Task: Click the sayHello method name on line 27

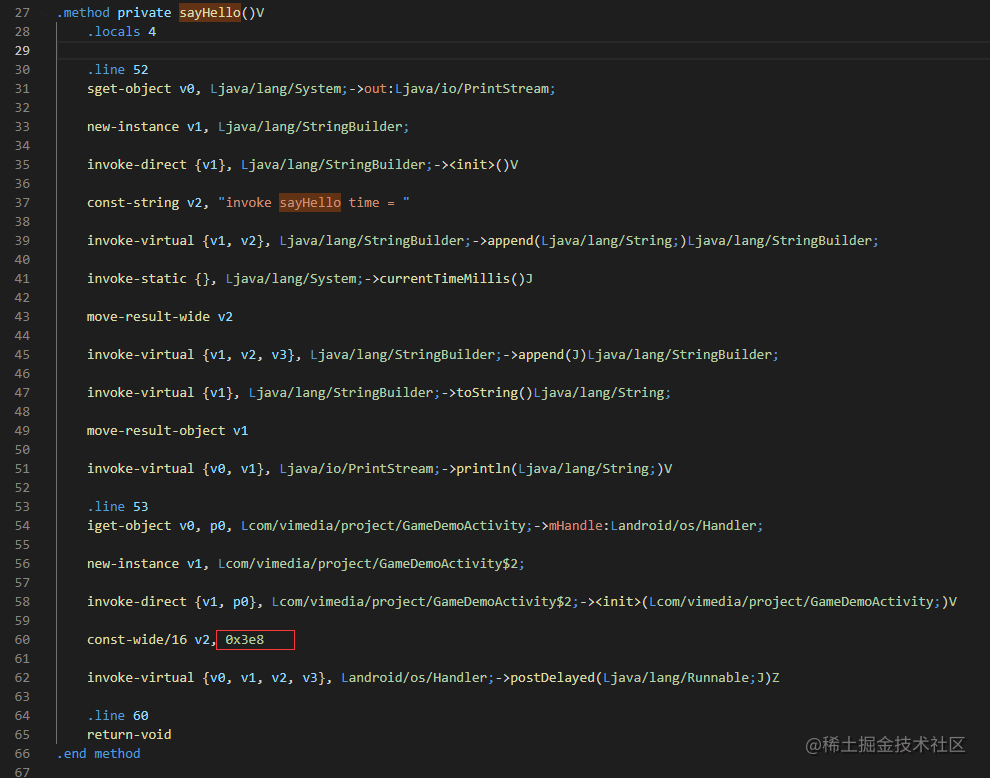Action: pos(210,13)
